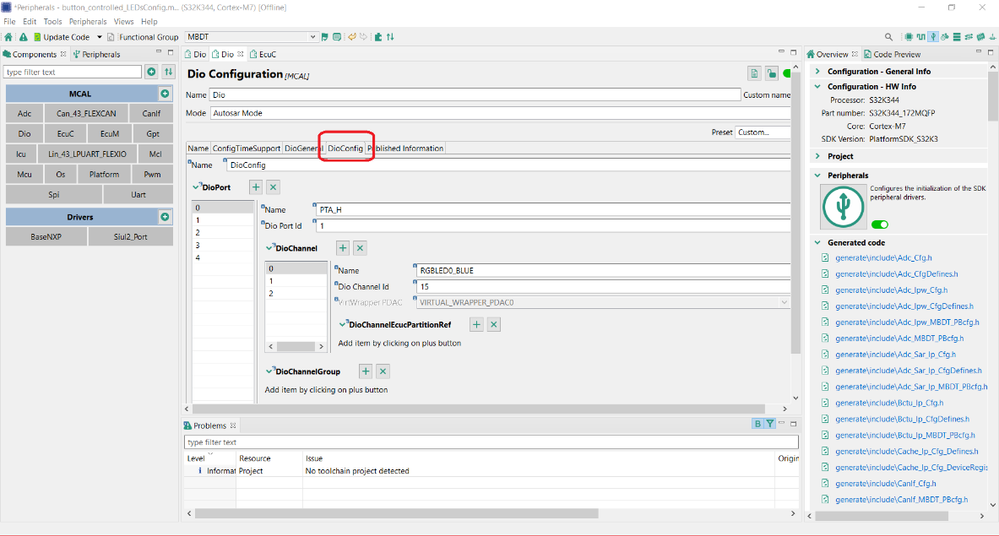999x536 pixels.
Task: Add a component with the filter-row plus
Action: (151, 71)
